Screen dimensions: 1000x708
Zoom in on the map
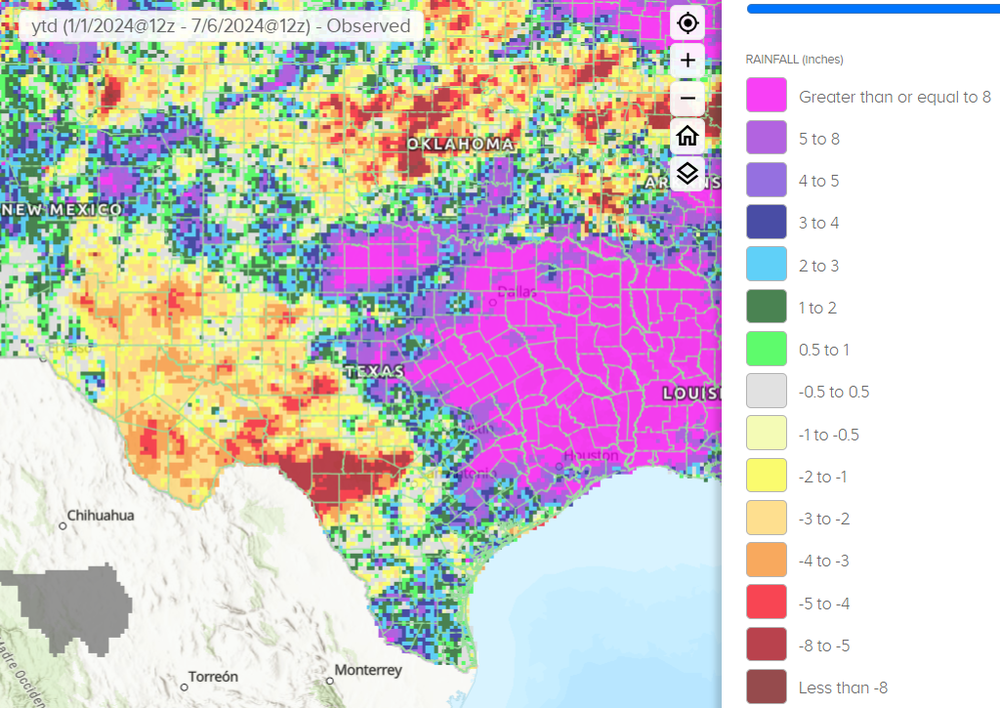688,60
